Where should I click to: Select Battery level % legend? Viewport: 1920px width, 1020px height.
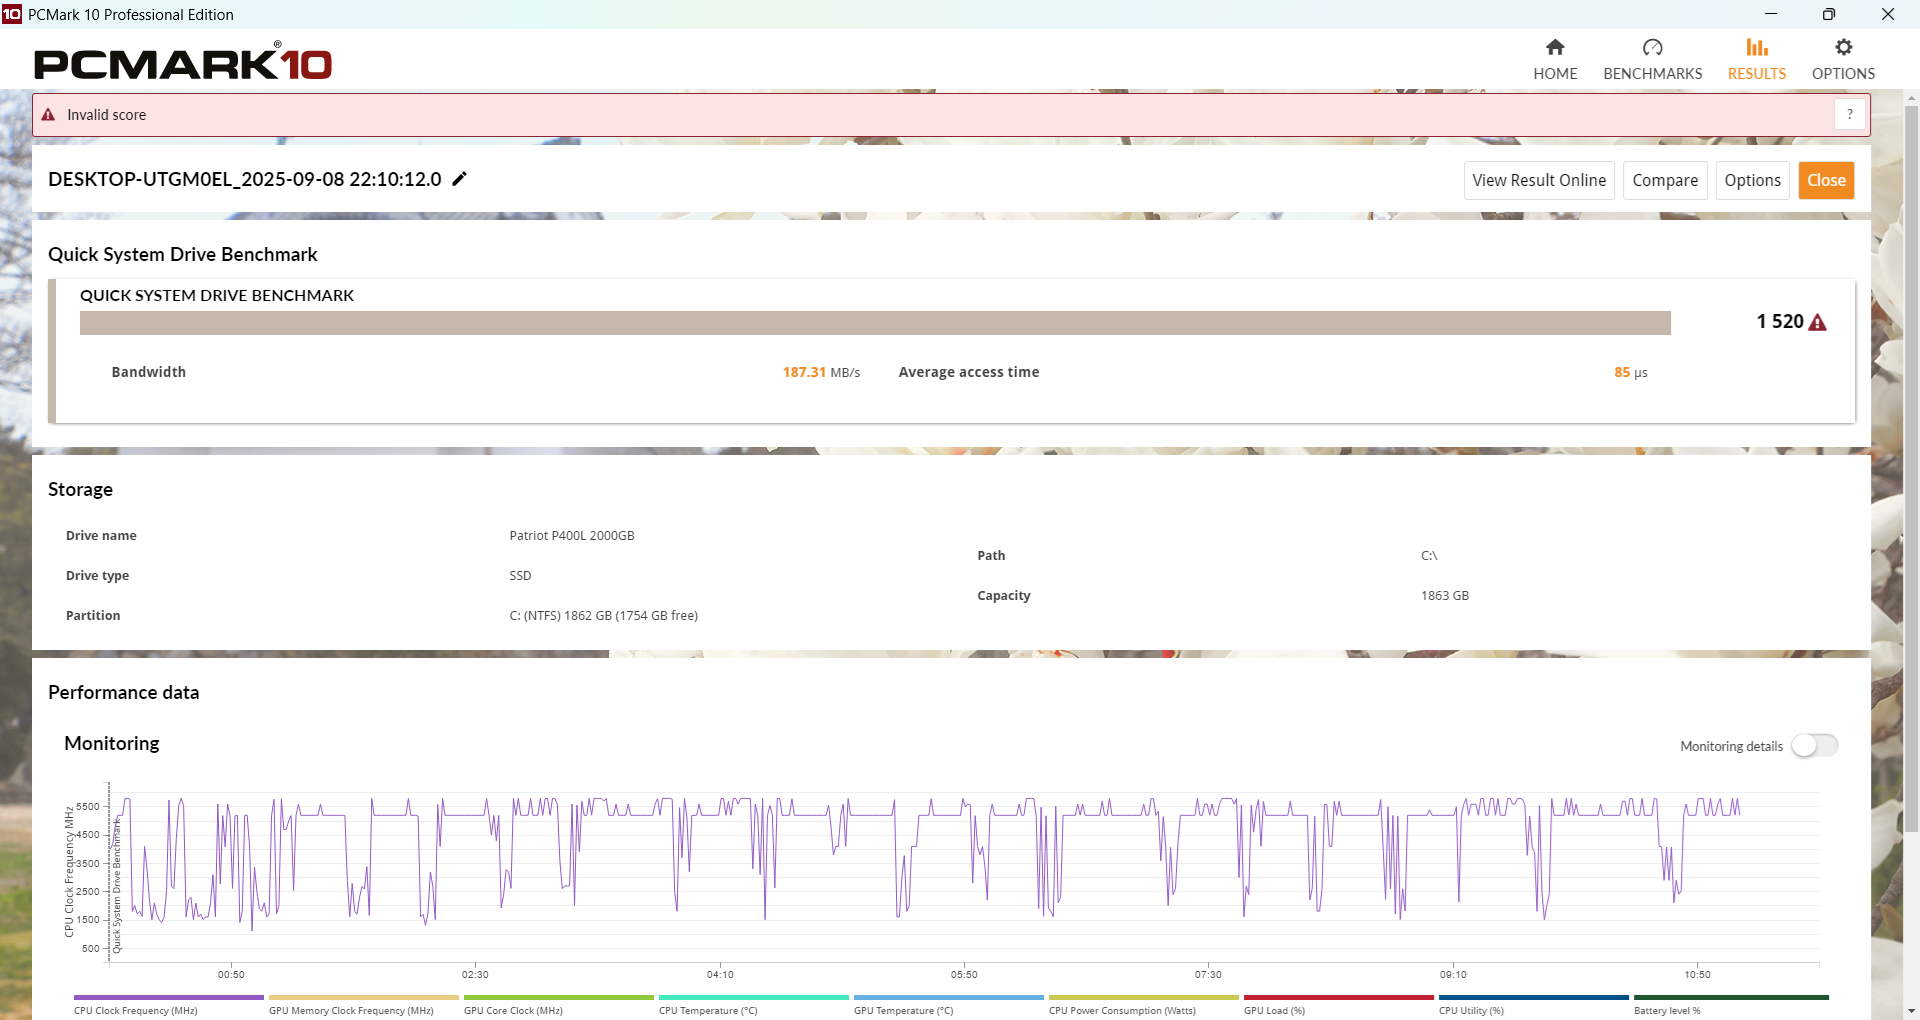click(1731, 1005)
